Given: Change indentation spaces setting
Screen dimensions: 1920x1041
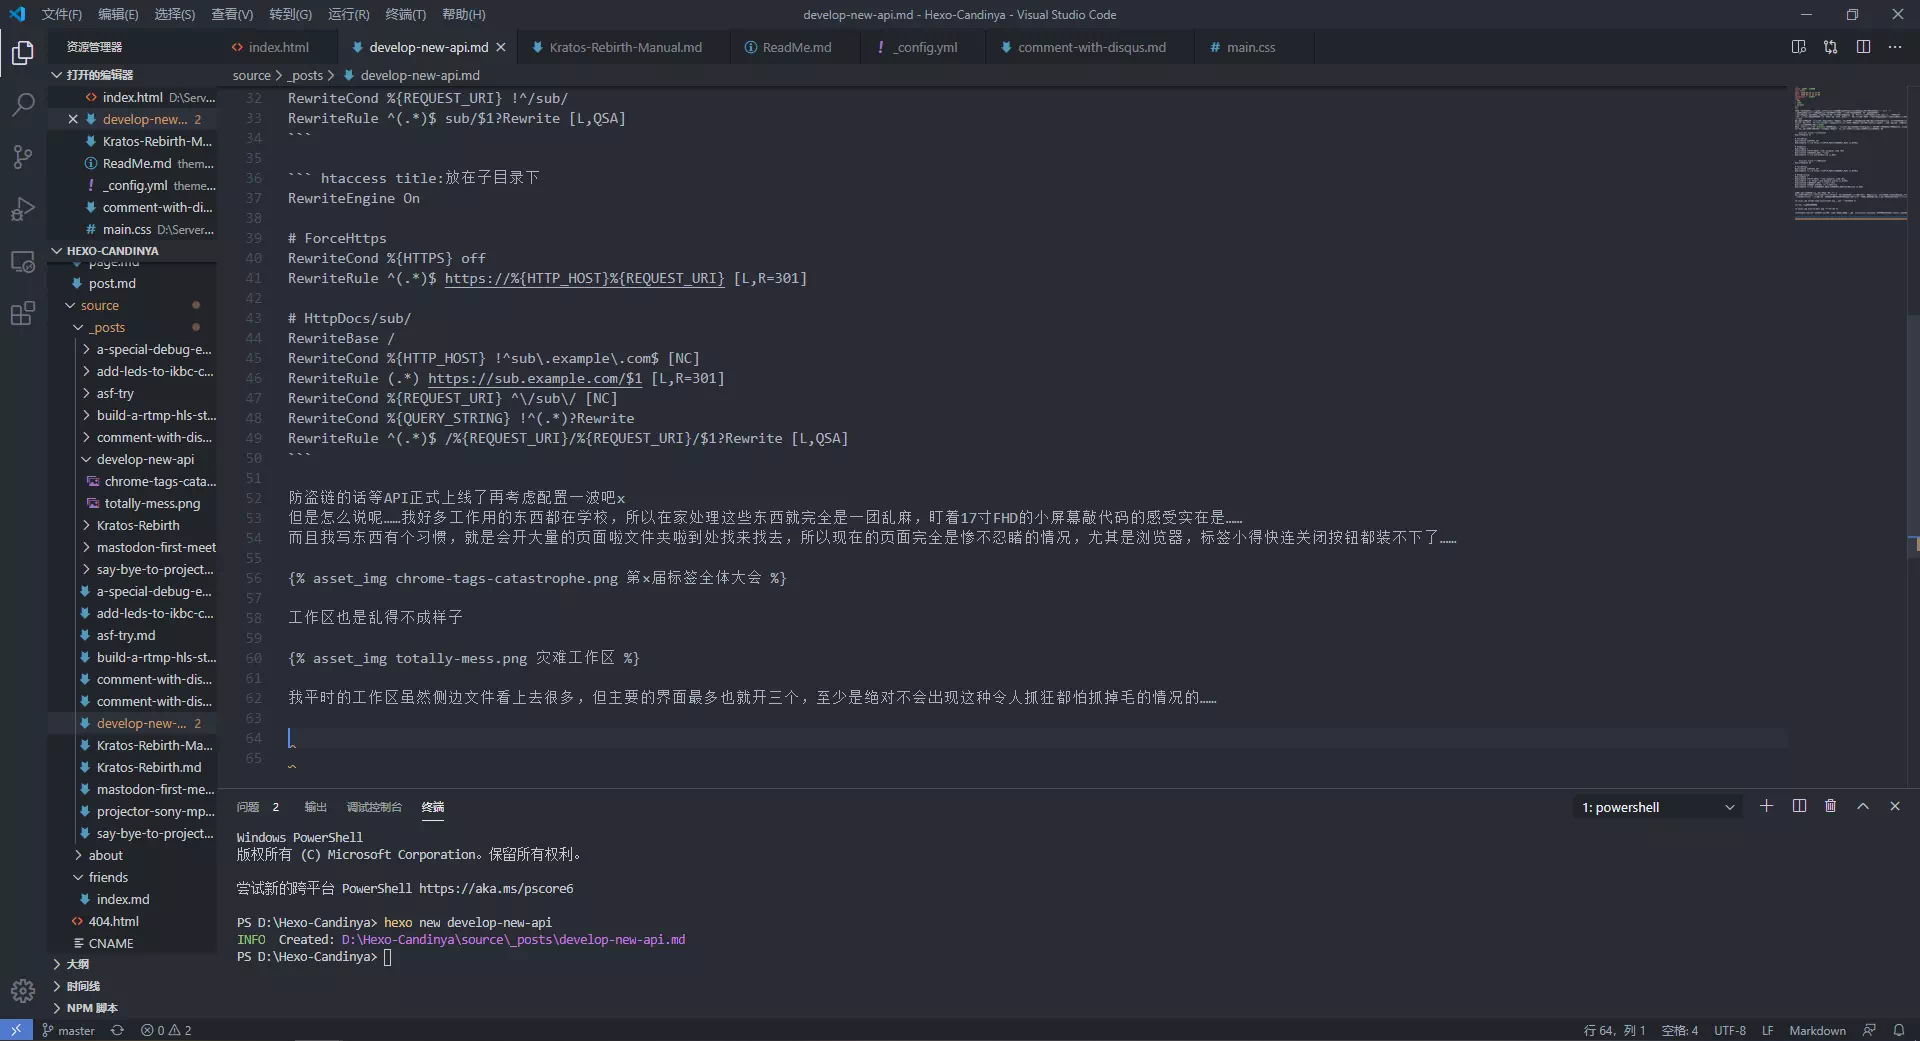Looking at the screenshot, I should click(1679, 1030).
